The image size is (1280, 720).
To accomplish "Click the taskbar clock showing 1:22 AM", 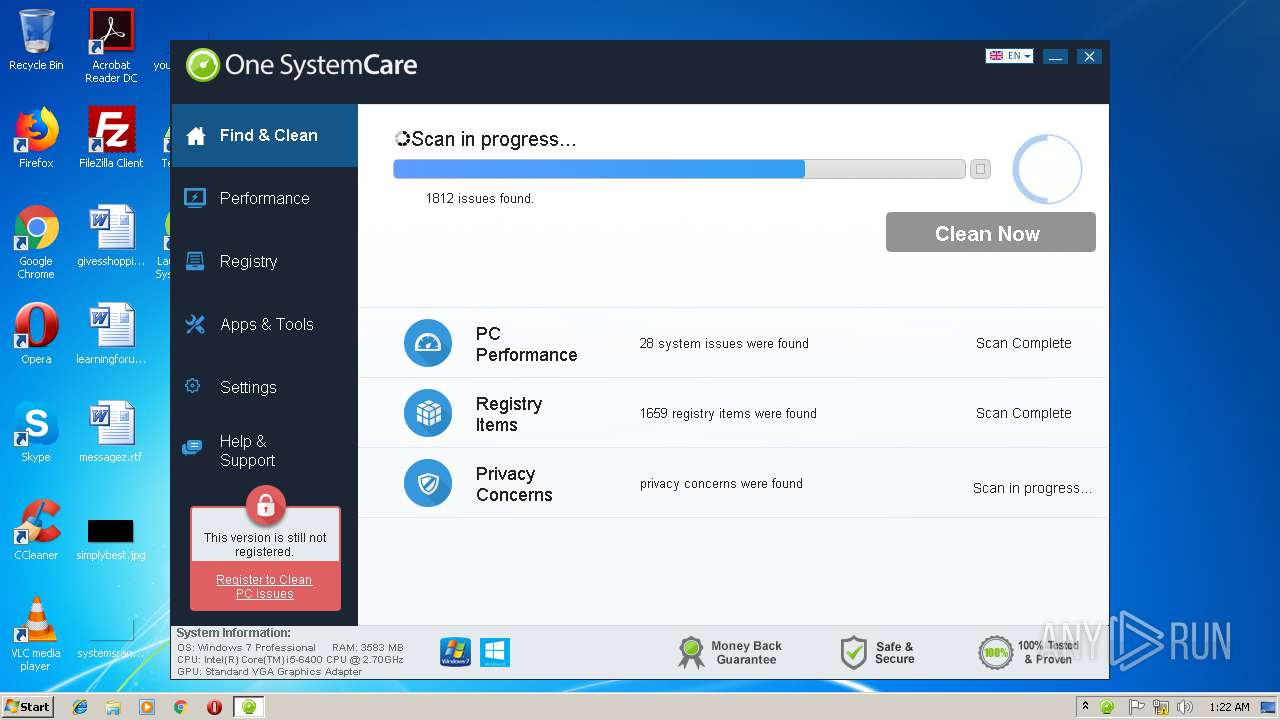I will point(1229,706).
